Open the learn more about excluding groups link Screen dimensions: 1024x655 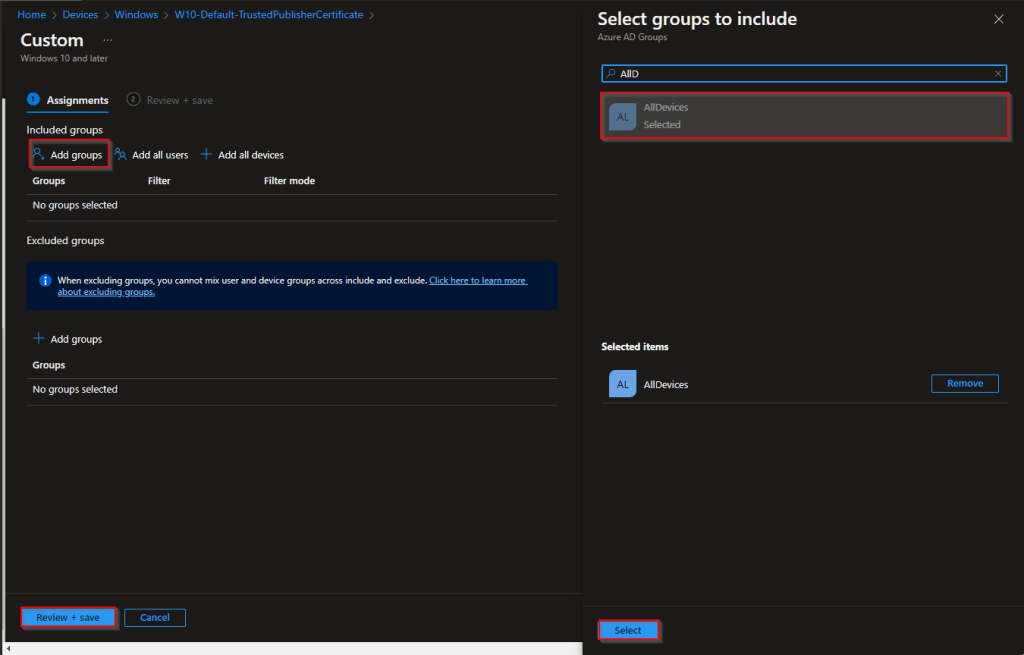477,281
